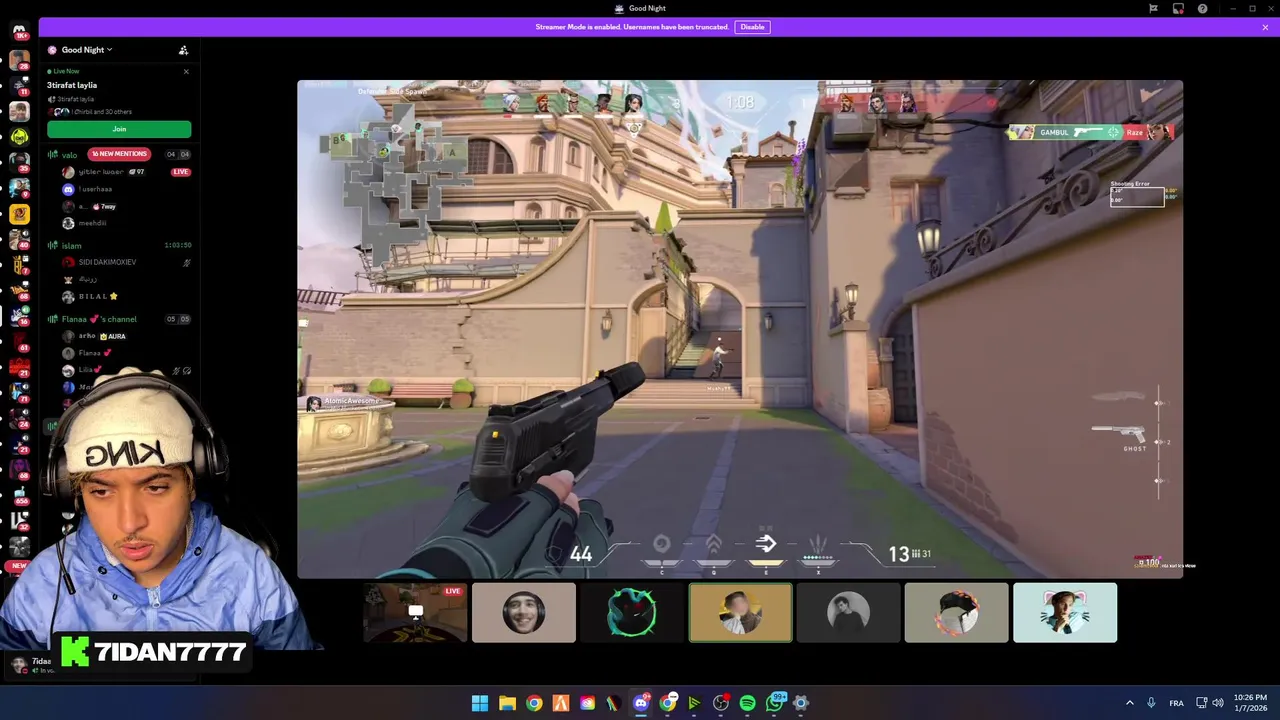
Task: View the 16 NEW MENTIONS badge
Action: pyautogui.click(x=119, y=154)
